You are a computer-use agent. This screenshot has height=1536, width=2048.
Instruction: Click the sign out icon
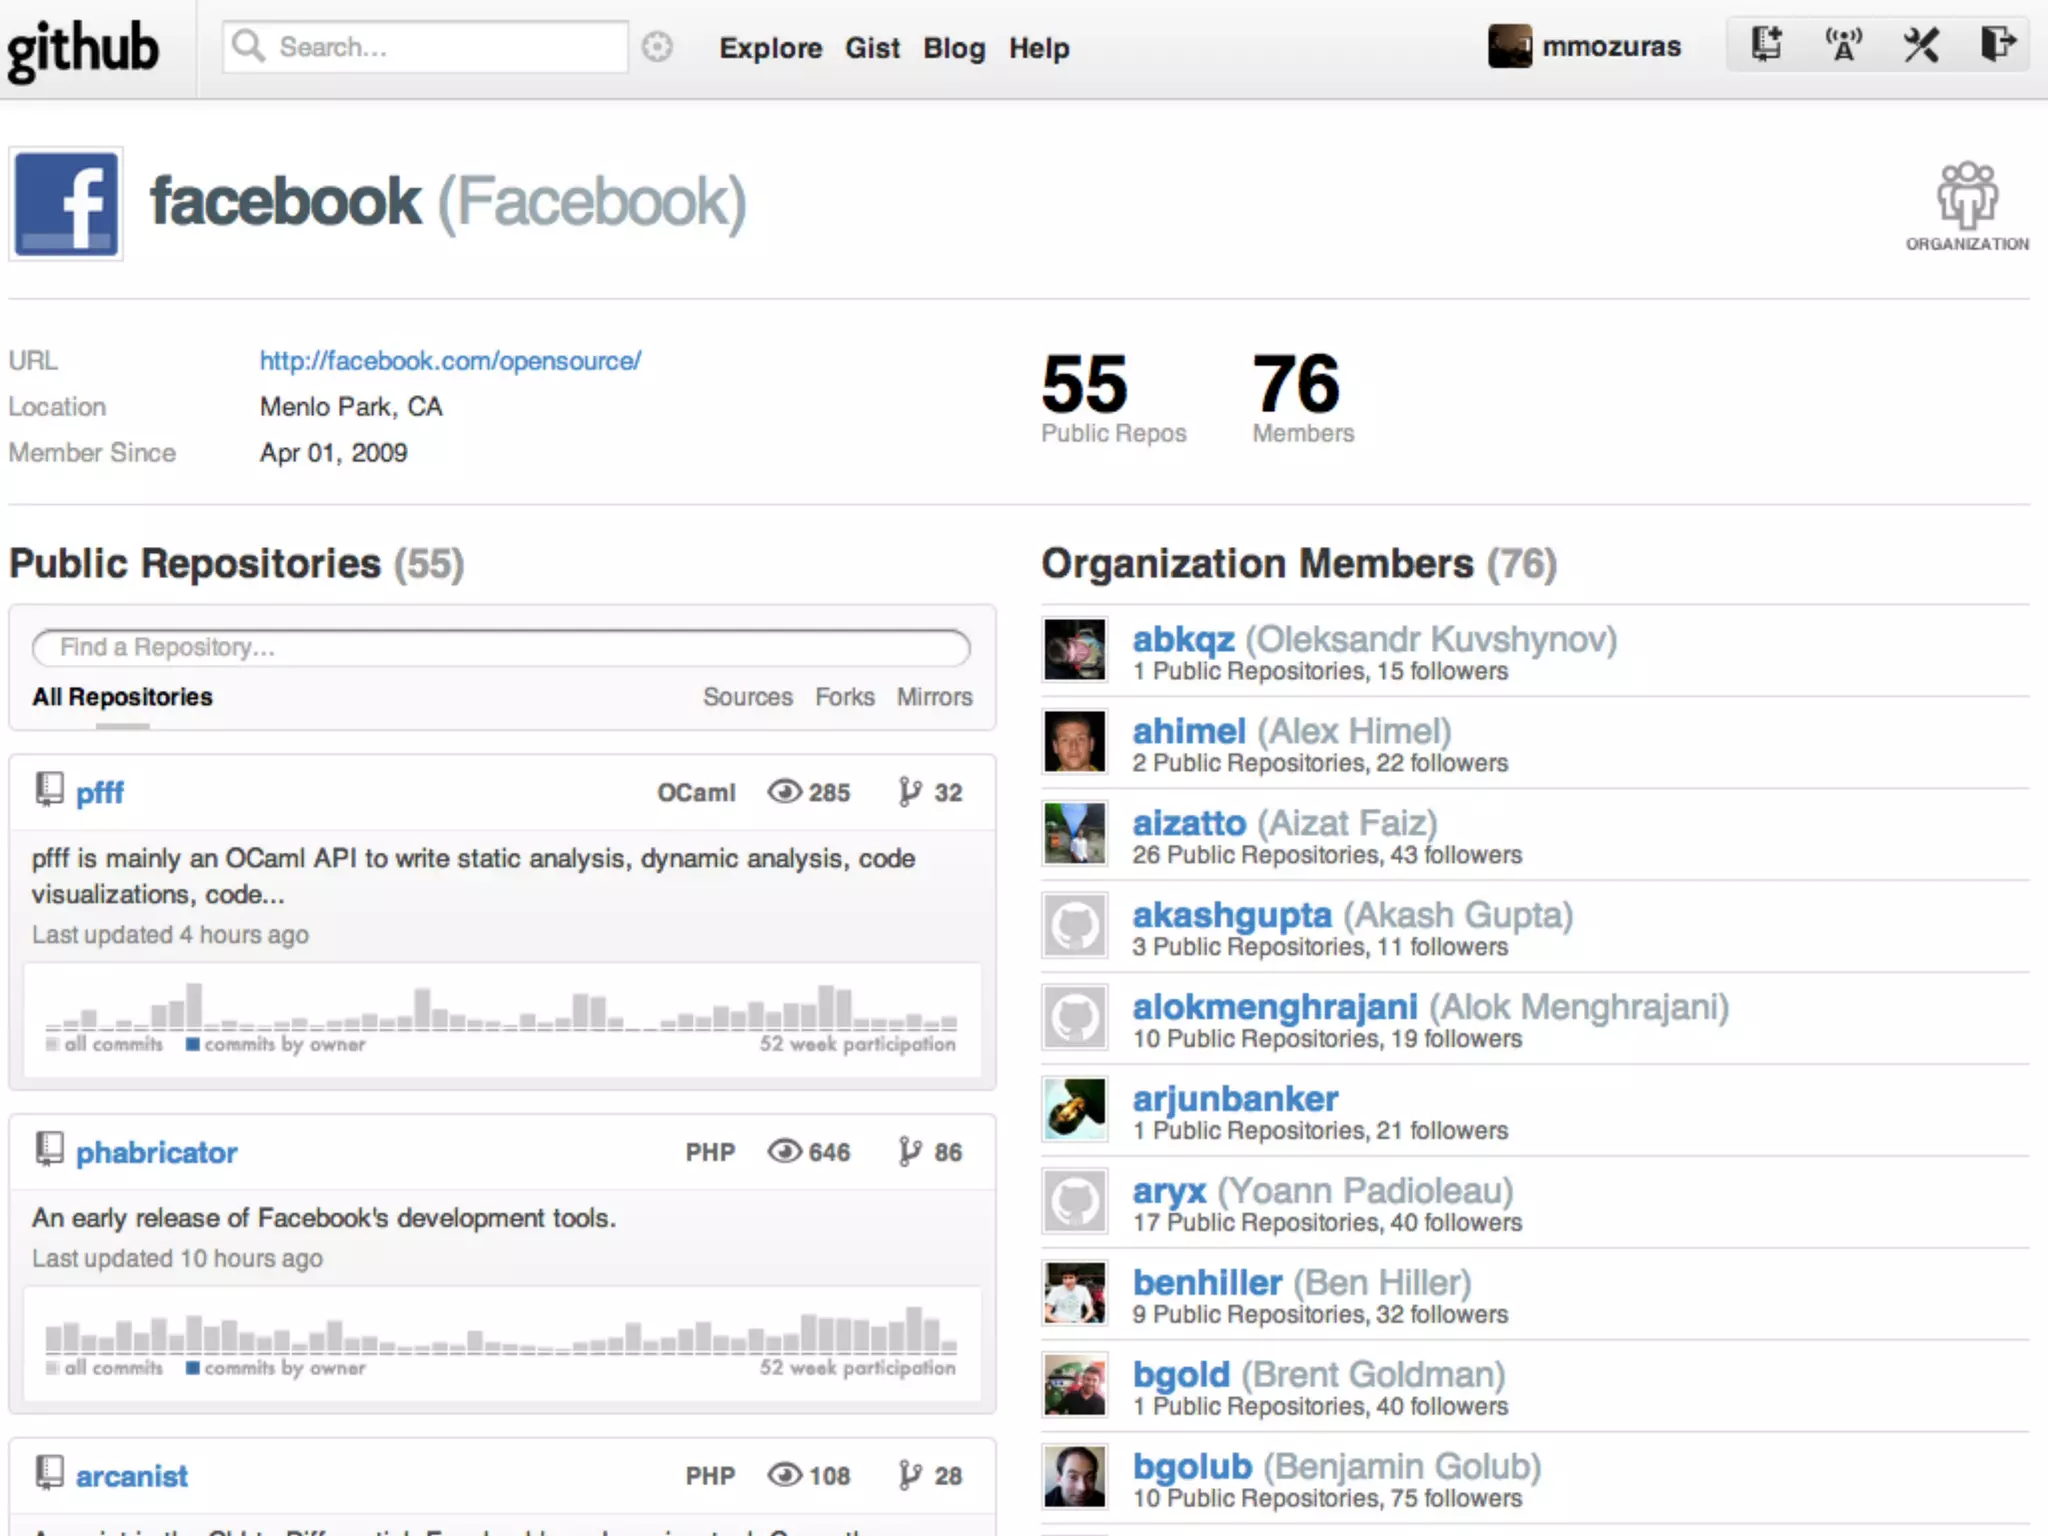click(1997, 45)
